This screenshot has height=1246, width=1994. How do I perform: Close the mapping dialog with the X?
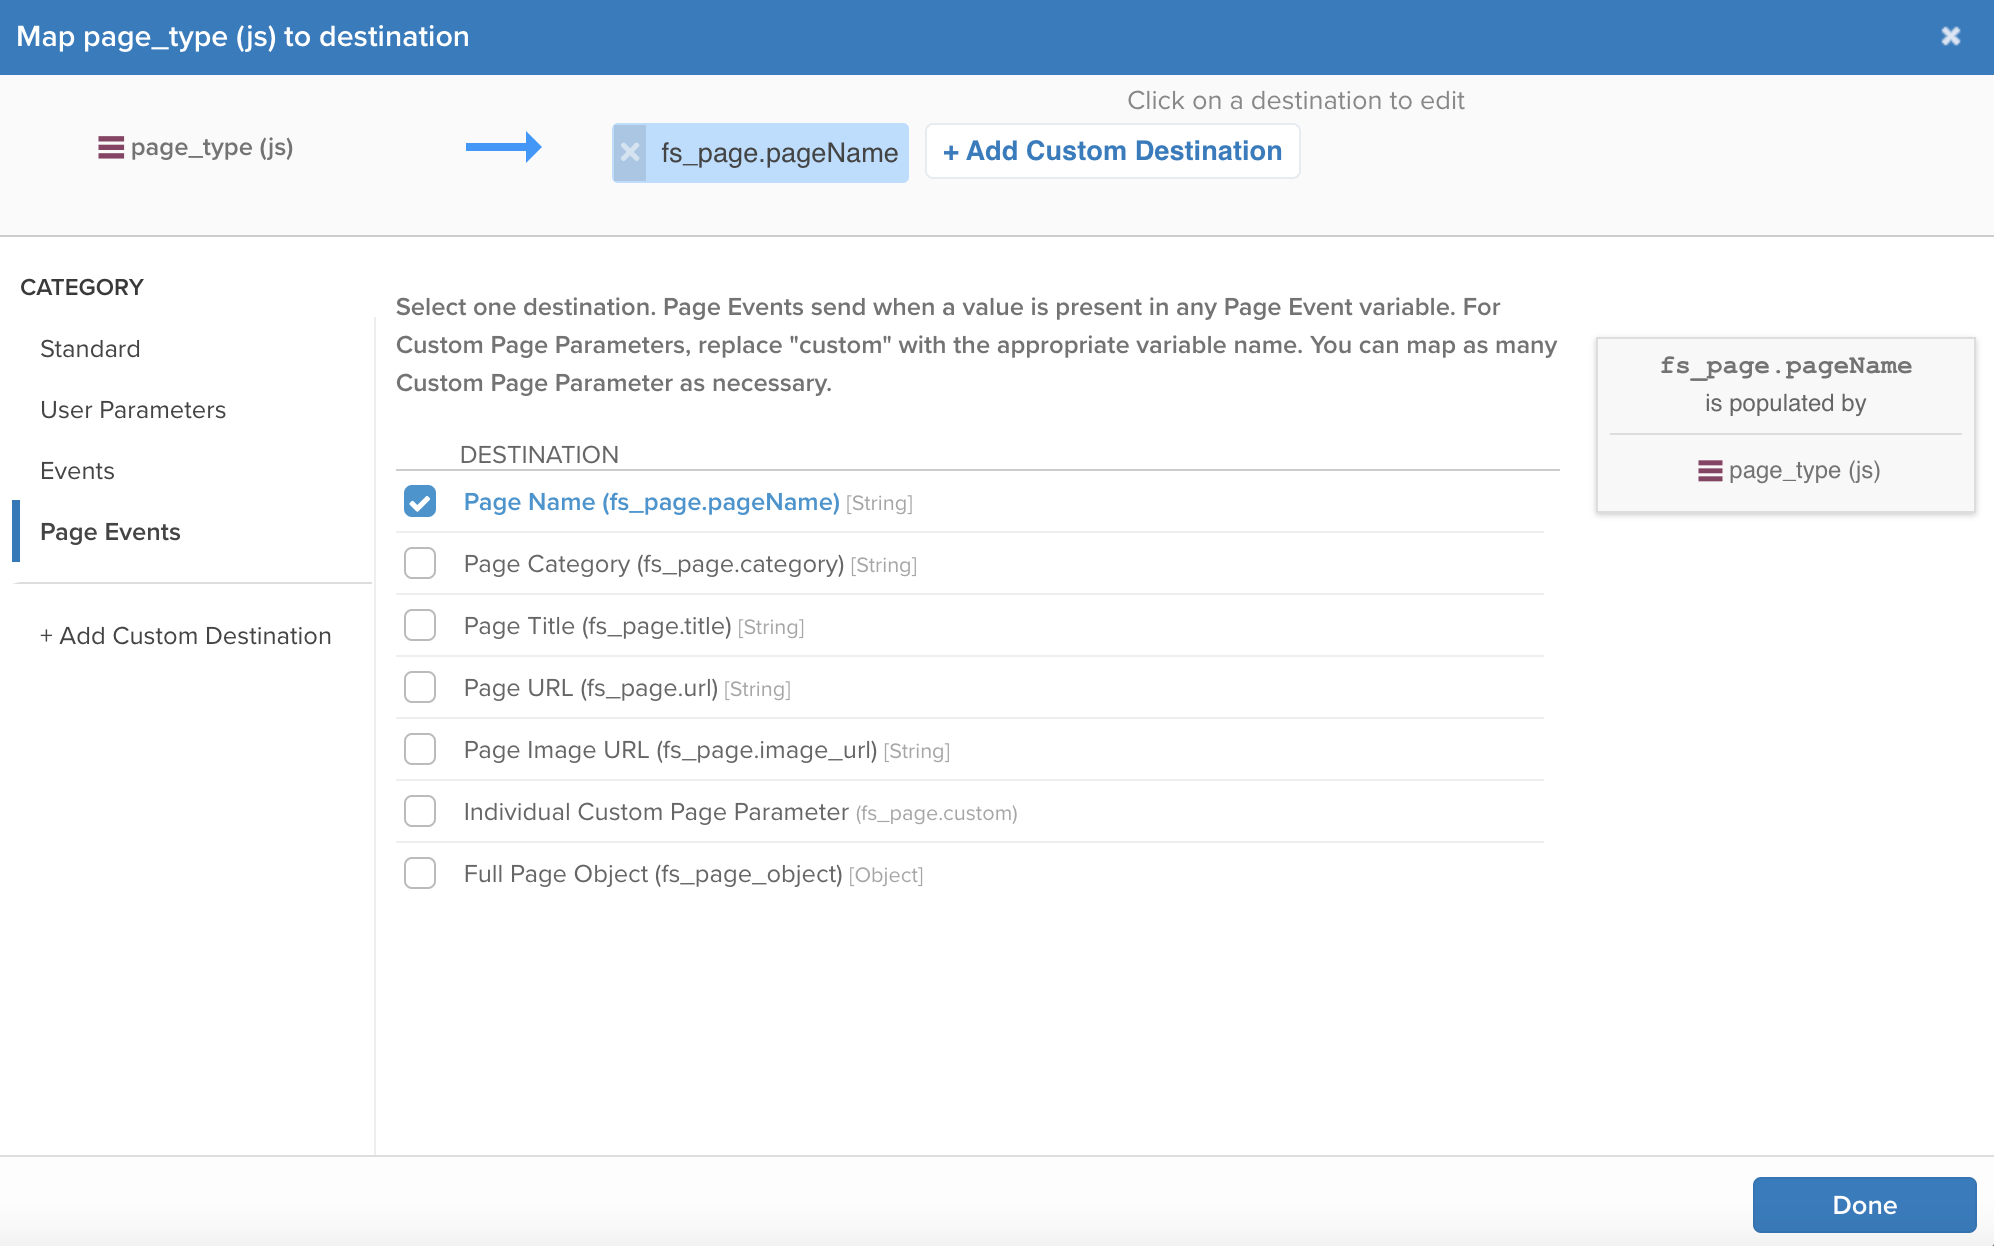pos(1950,36)
